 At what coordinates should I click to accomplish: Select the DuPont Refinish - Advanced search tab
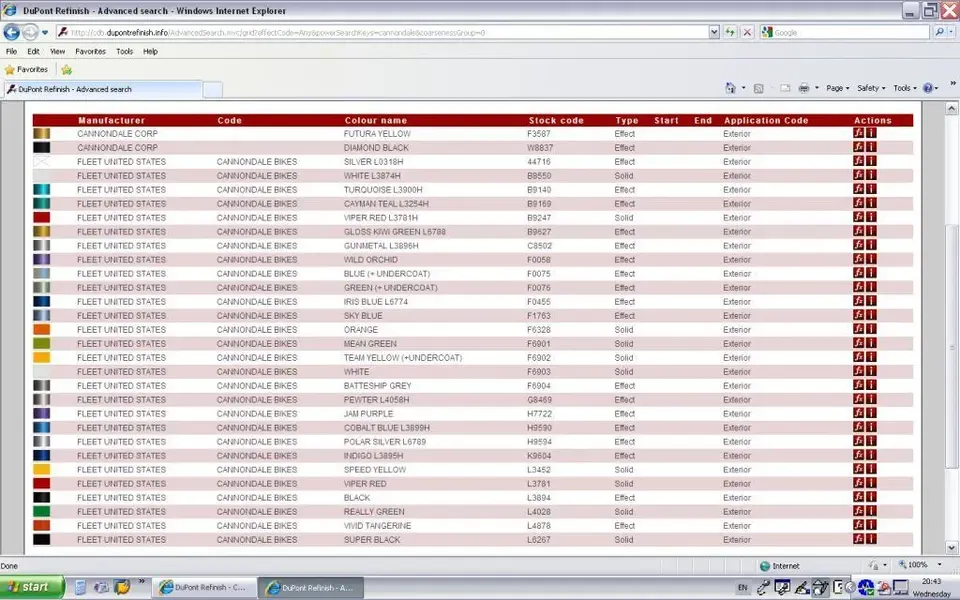tap(102, 89)
